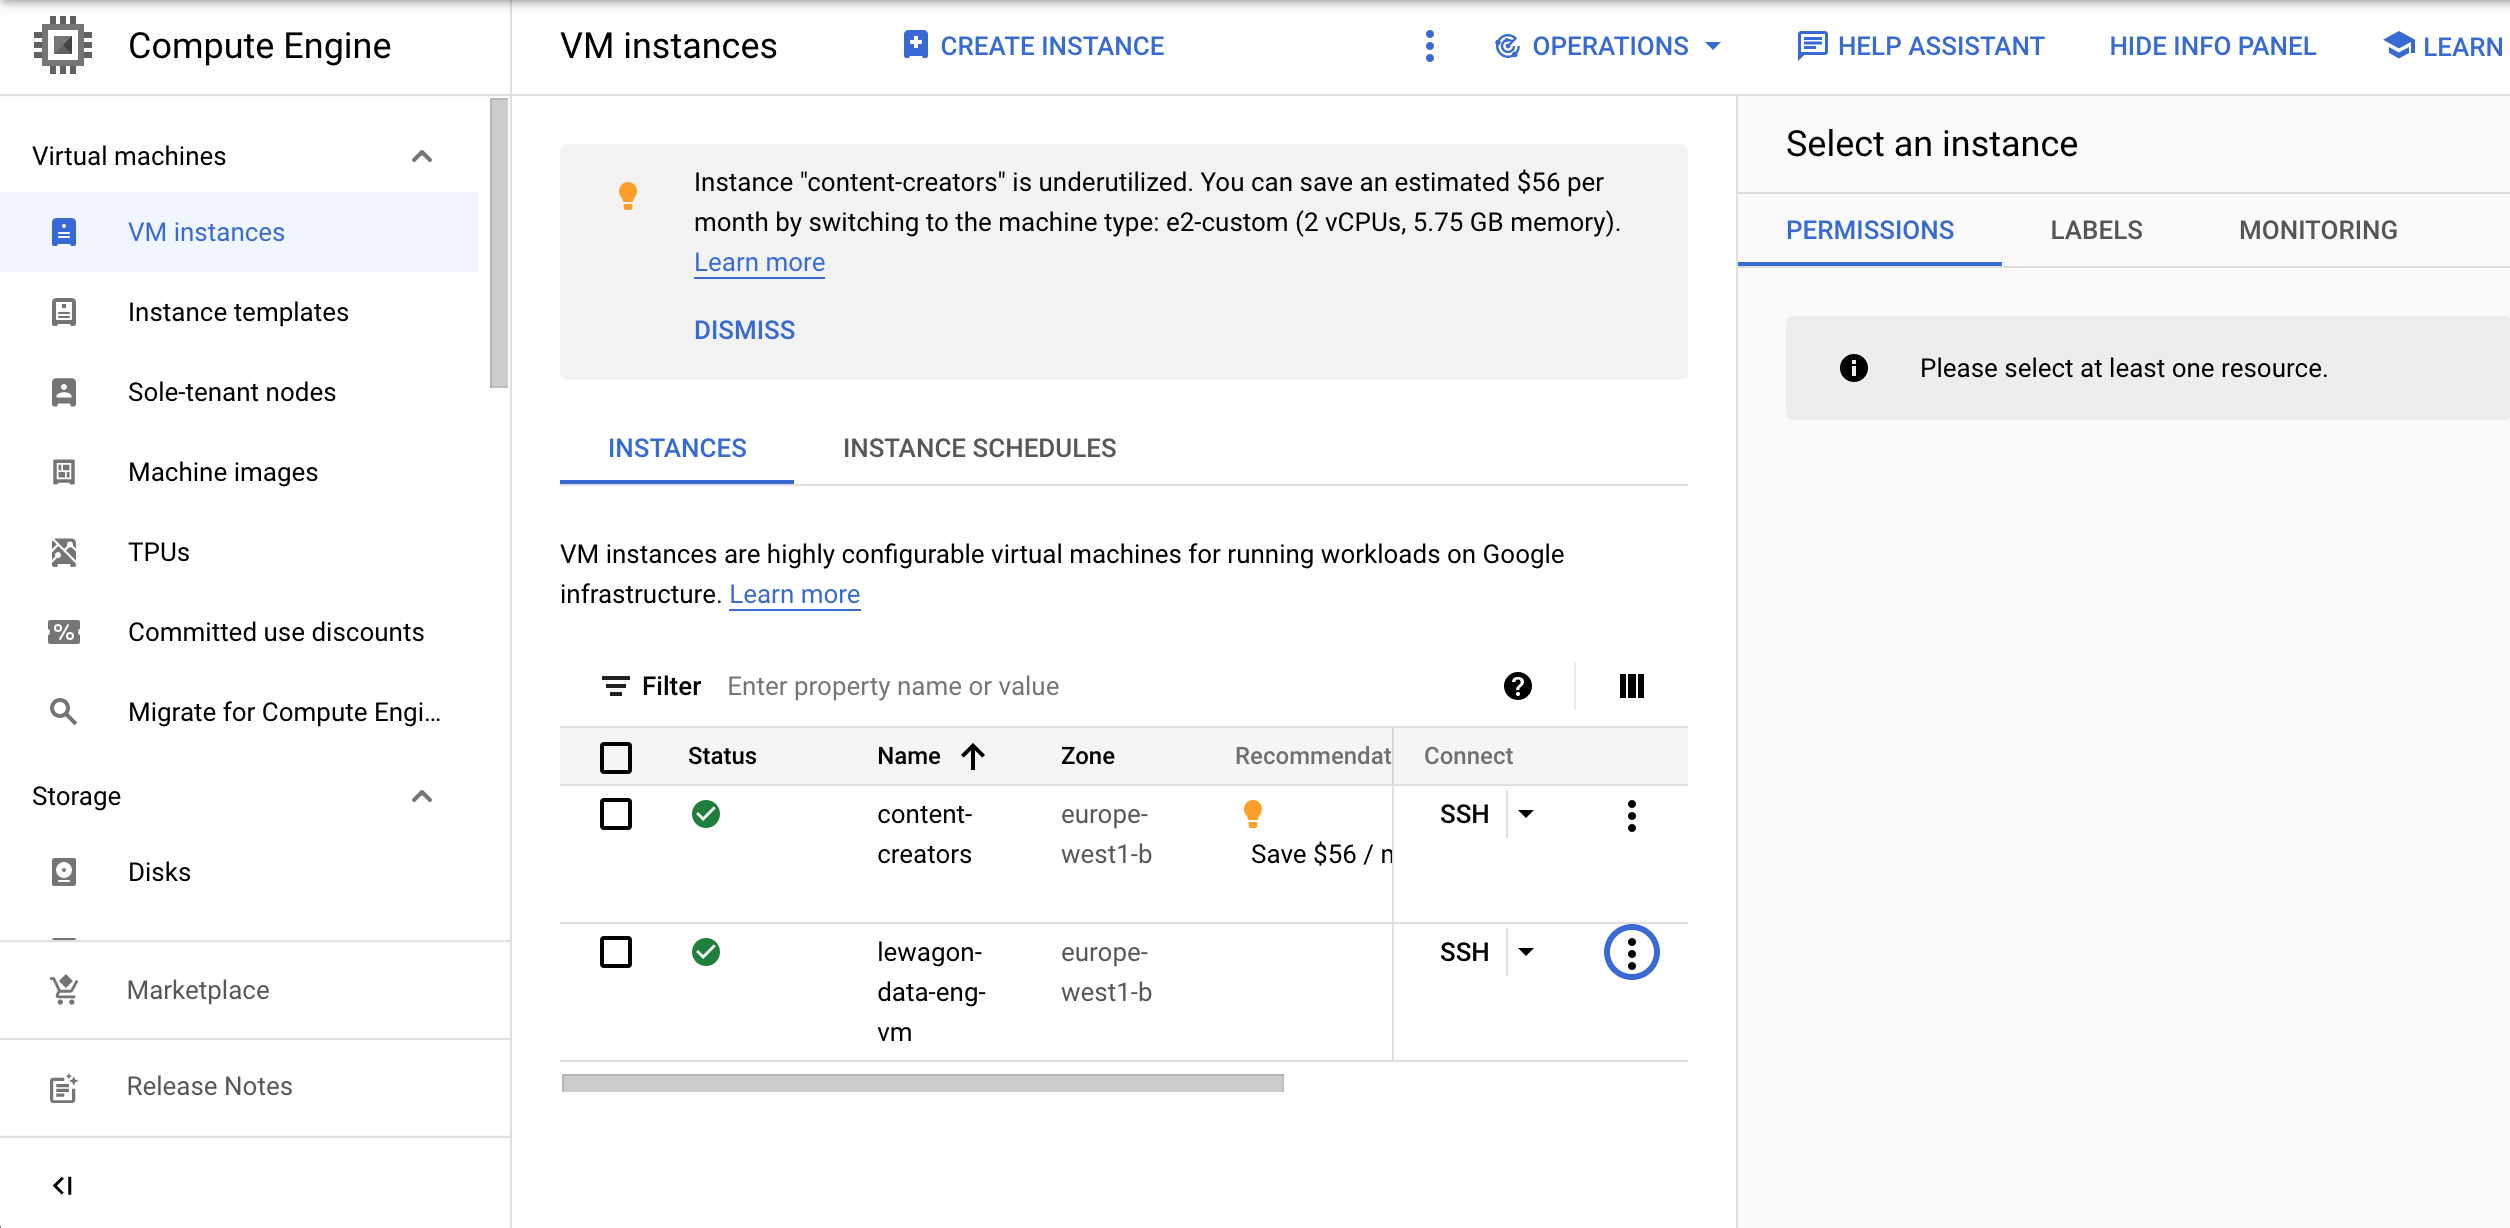Open the TPUs sidebar icon
This screenshot has height=1228, width=2510.
64,552
